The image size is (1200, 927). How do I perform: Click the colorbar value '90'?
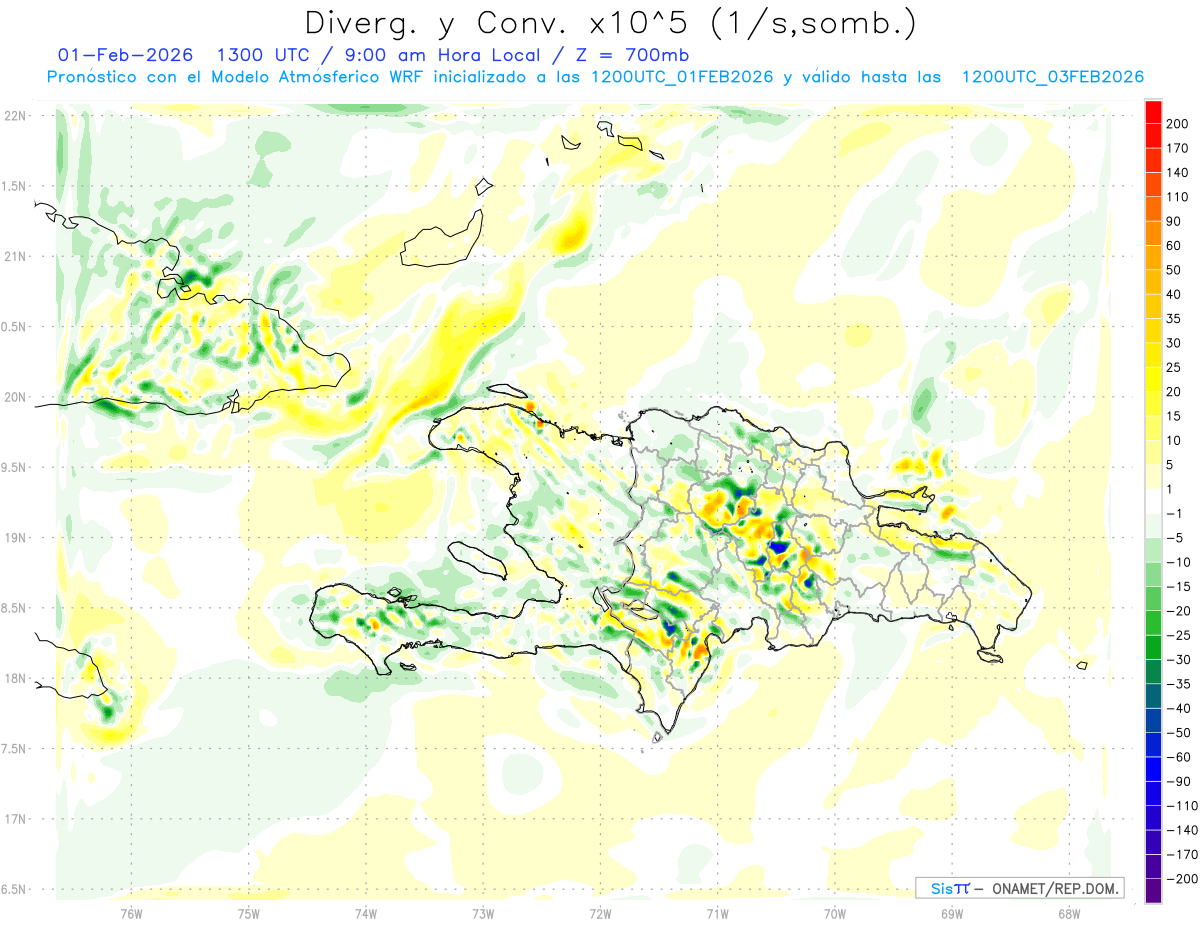1175,221
